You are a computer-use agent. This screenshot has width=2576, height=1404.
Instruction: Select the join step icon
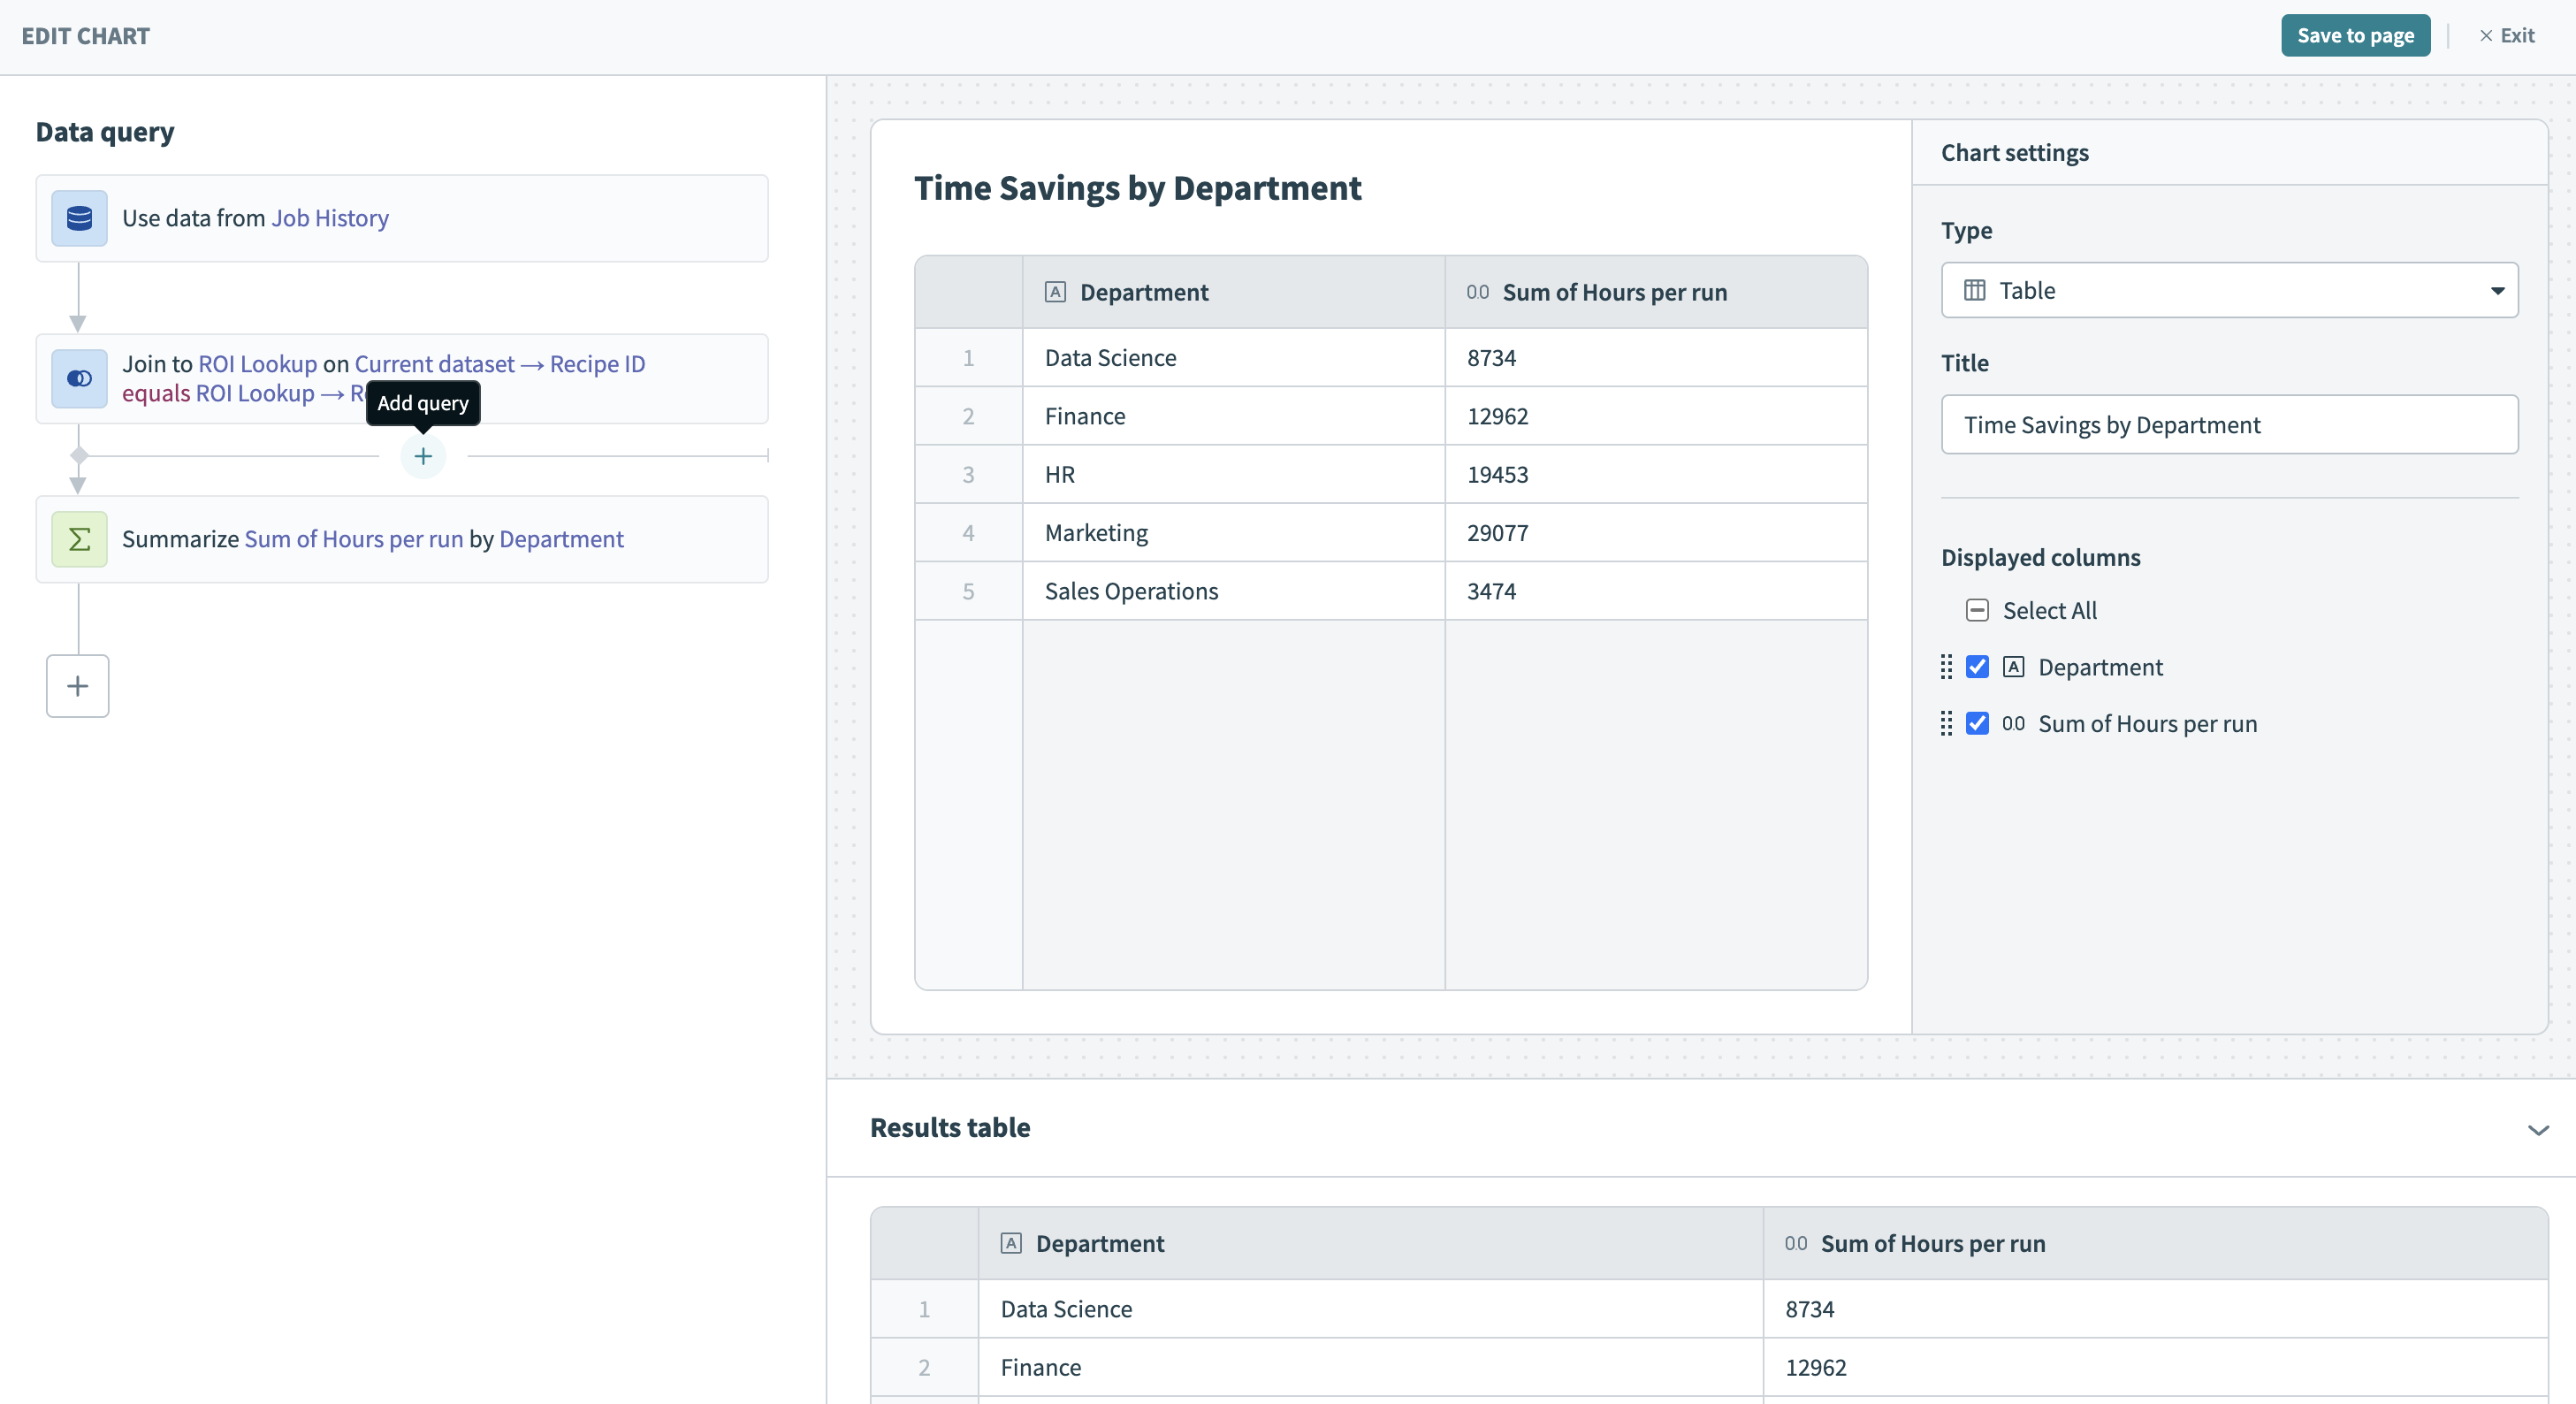click(x=78, y=378)
